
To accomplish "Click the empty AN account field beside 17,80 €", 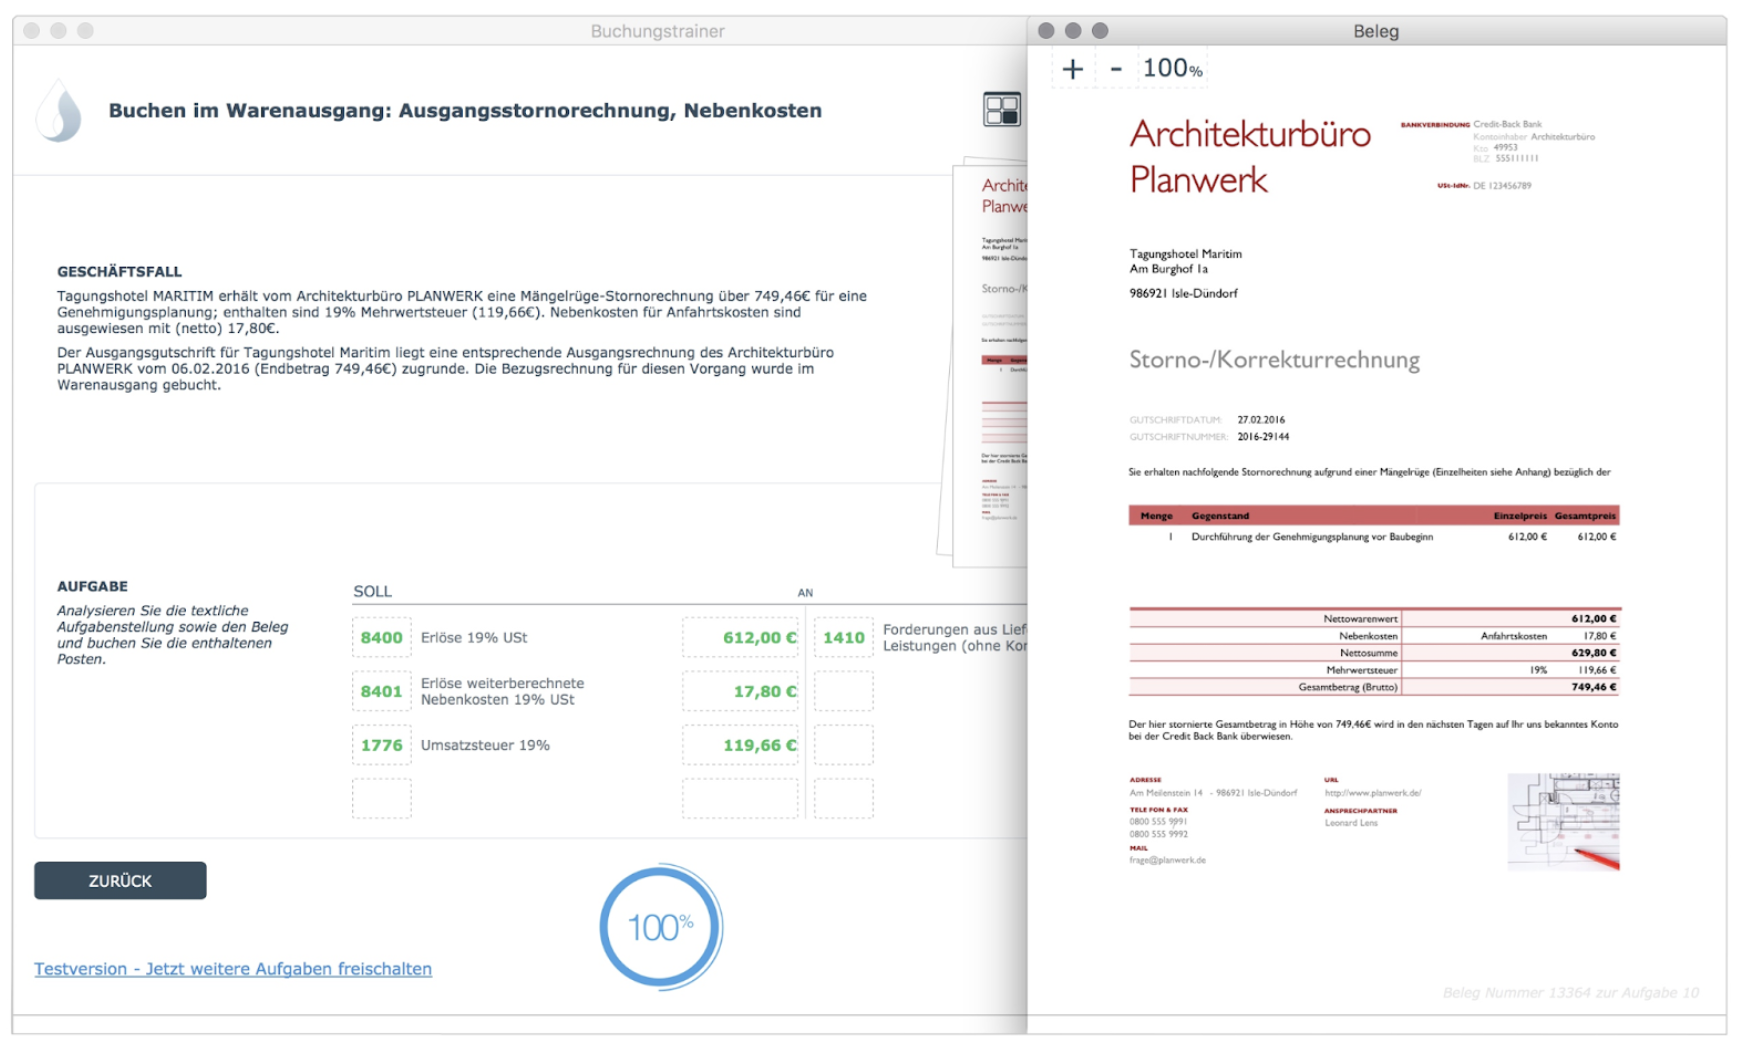I will pos(843,691).
